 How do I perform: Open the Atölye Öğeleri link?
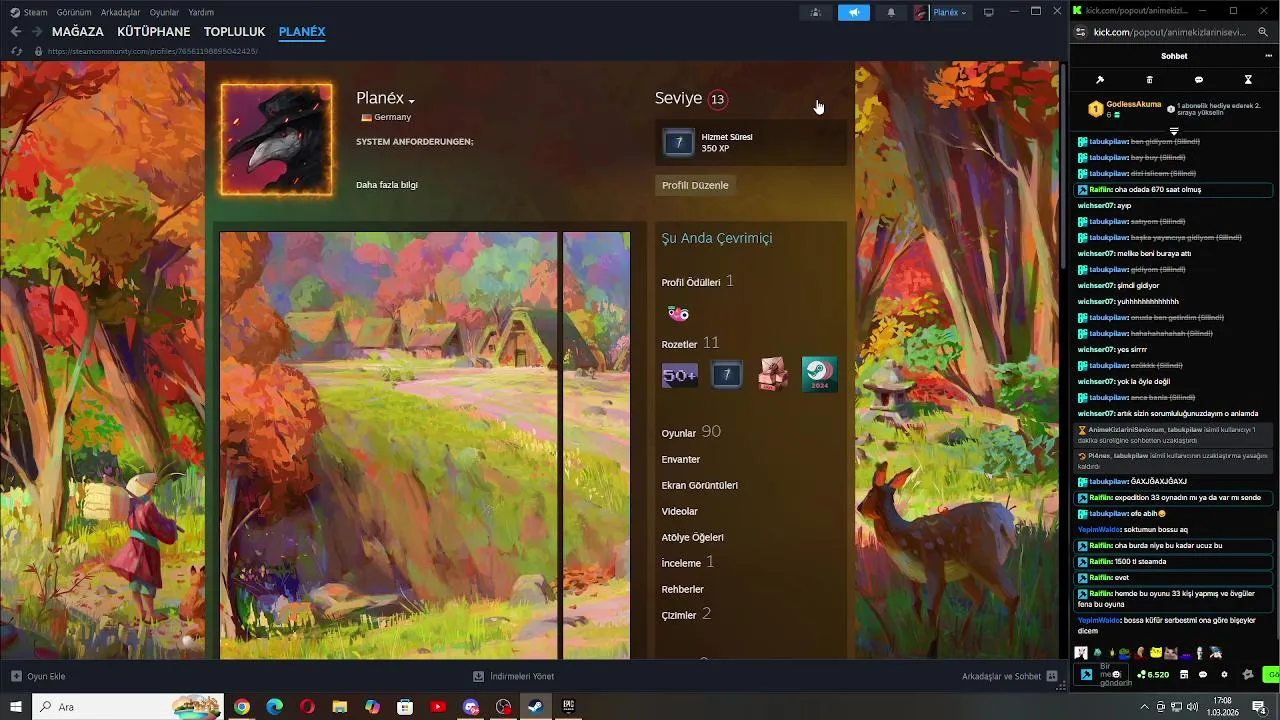point(693,538)
